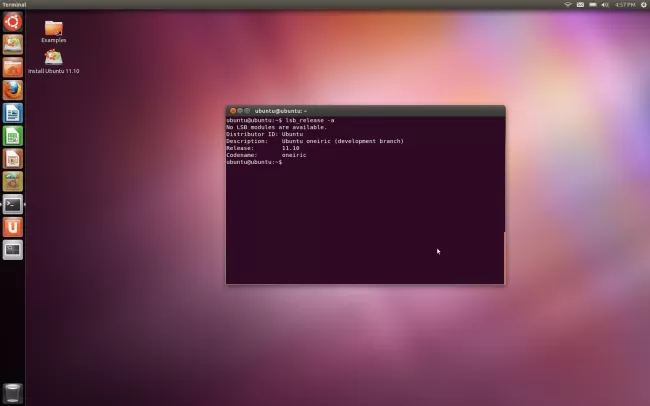Open the messaging envelope indicator

point(580,5)
